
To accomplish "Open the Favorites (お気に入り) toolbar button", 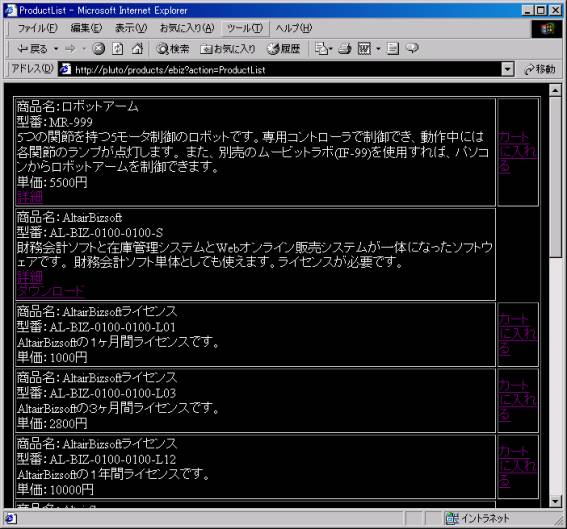I will click(x=228, y=48).
